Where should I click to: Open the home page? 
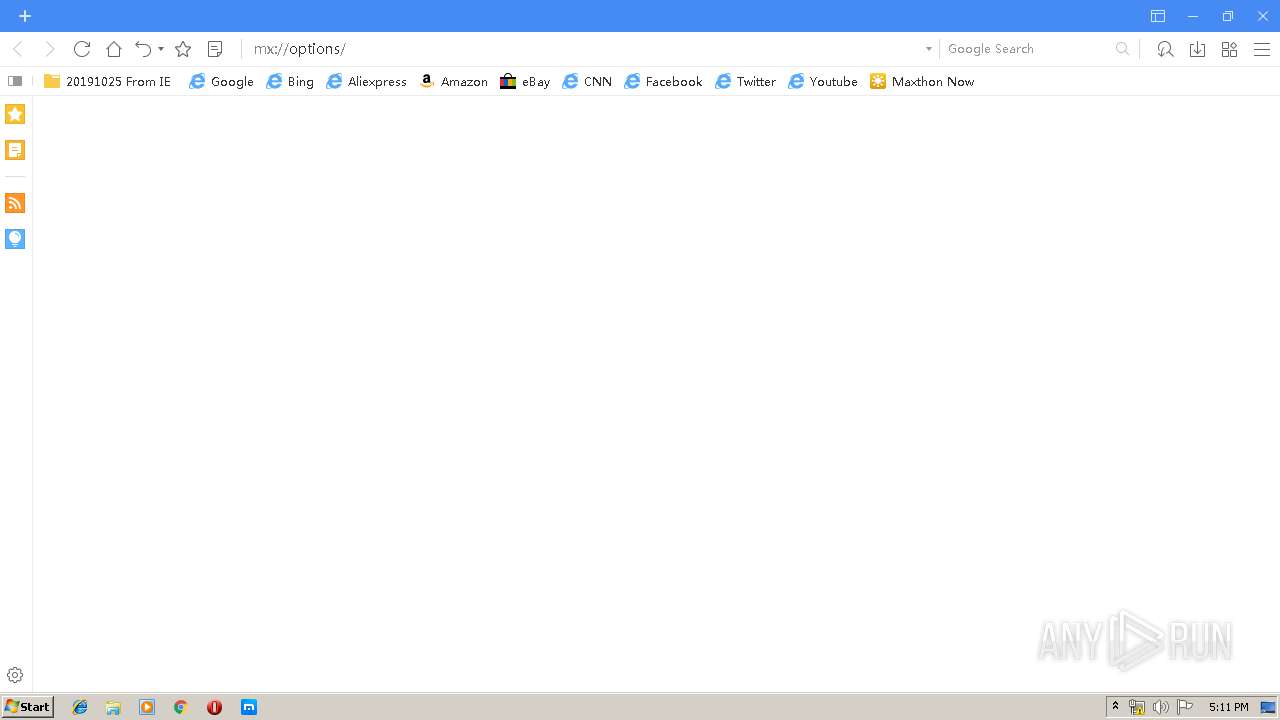pos(114,49)
